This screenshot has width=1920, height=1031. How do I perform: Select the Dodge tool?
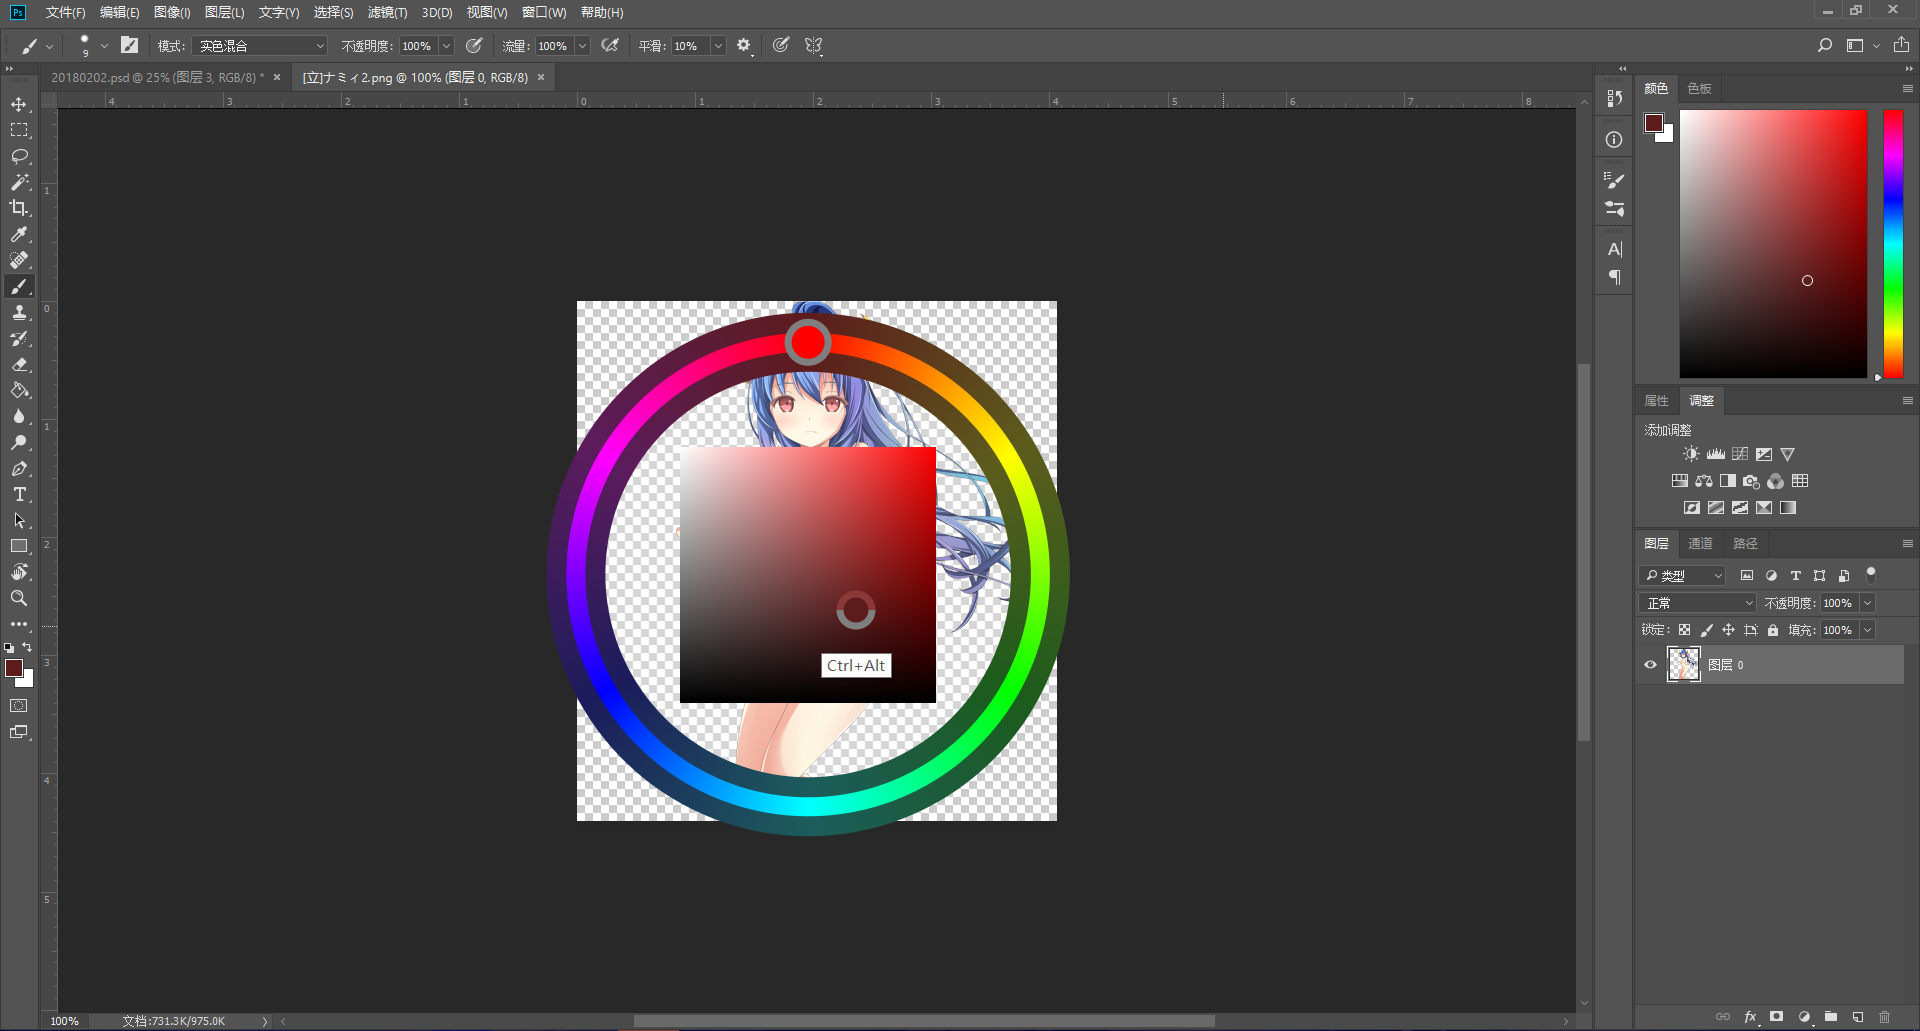(19, 442)
